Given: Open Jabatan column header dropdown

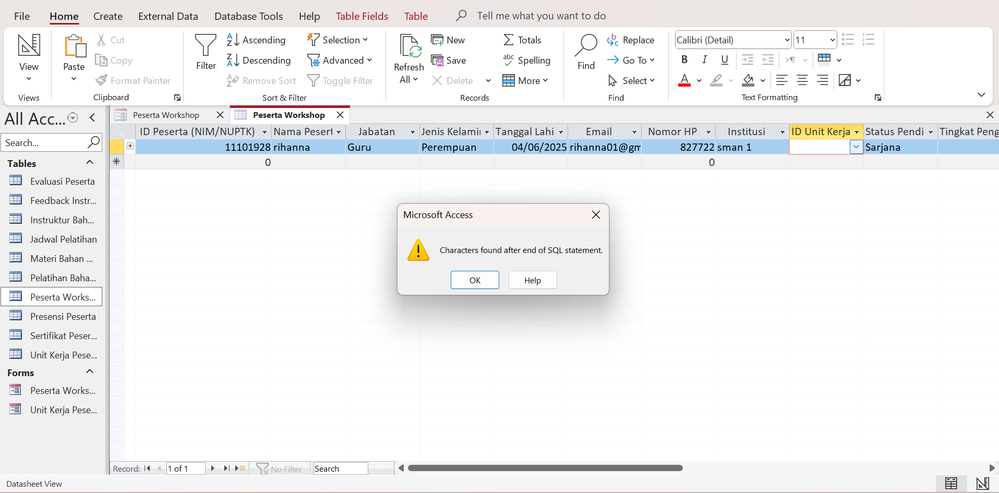Looking at the screenshot, I should [x=413, y=132].
